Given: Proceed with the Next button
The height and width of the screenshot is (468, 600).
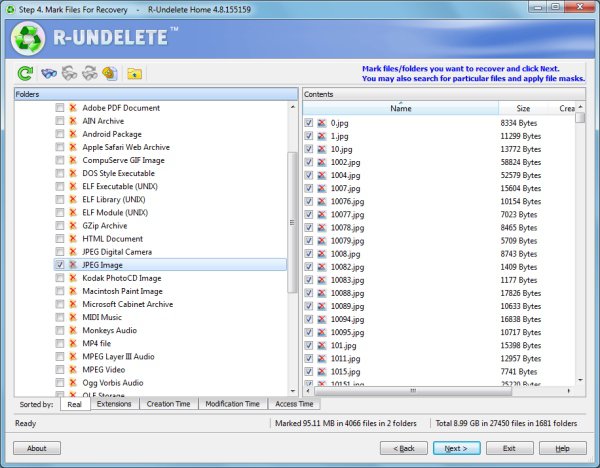Looking at the screenshot, I should point(457,448).
